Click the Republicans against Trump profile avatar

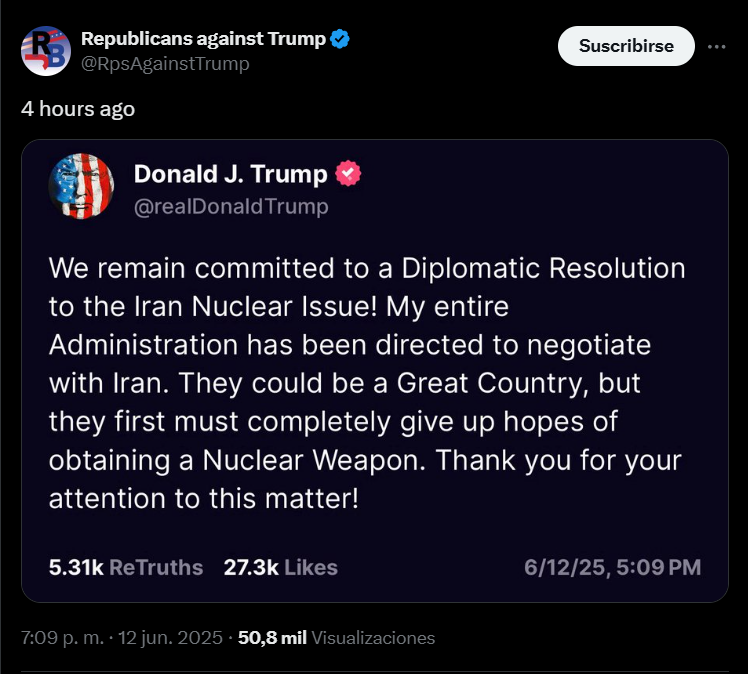[45, 51]
